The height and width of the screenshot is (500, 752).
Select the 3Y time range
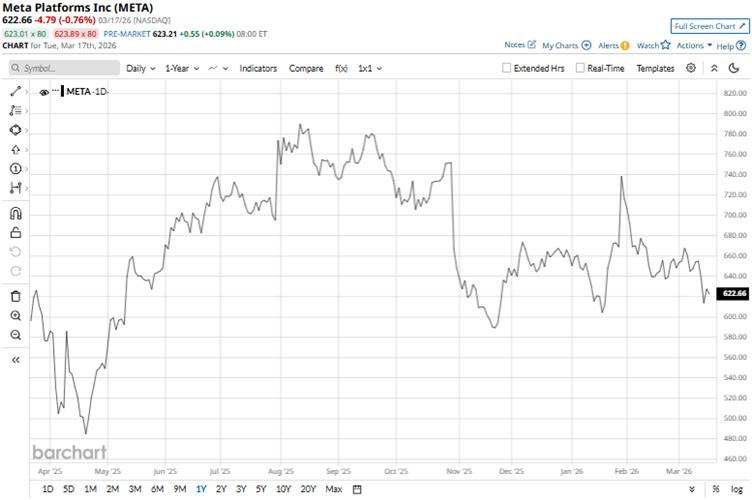(x=241, y=489)
